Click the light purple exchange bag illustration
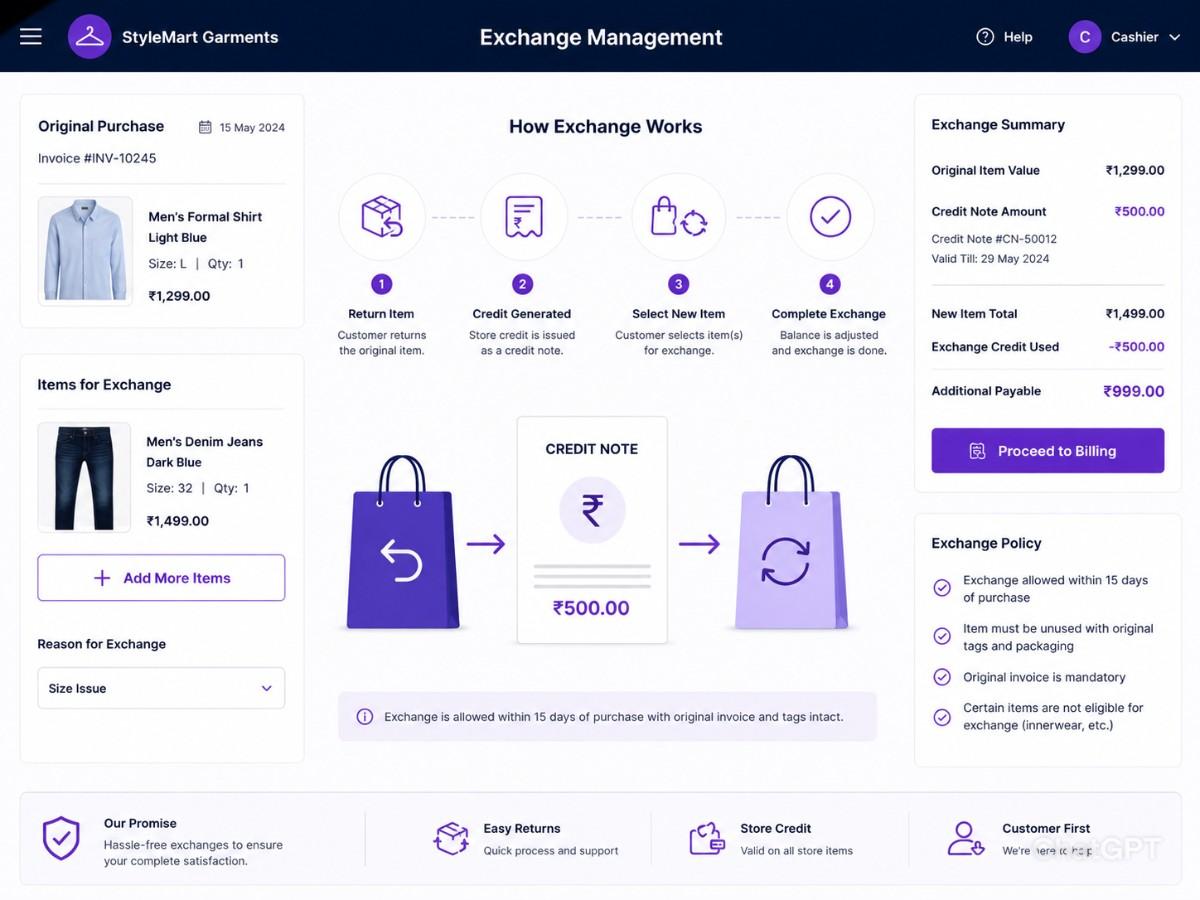The width and height of the screenshot is (1200, 900). 791,543
